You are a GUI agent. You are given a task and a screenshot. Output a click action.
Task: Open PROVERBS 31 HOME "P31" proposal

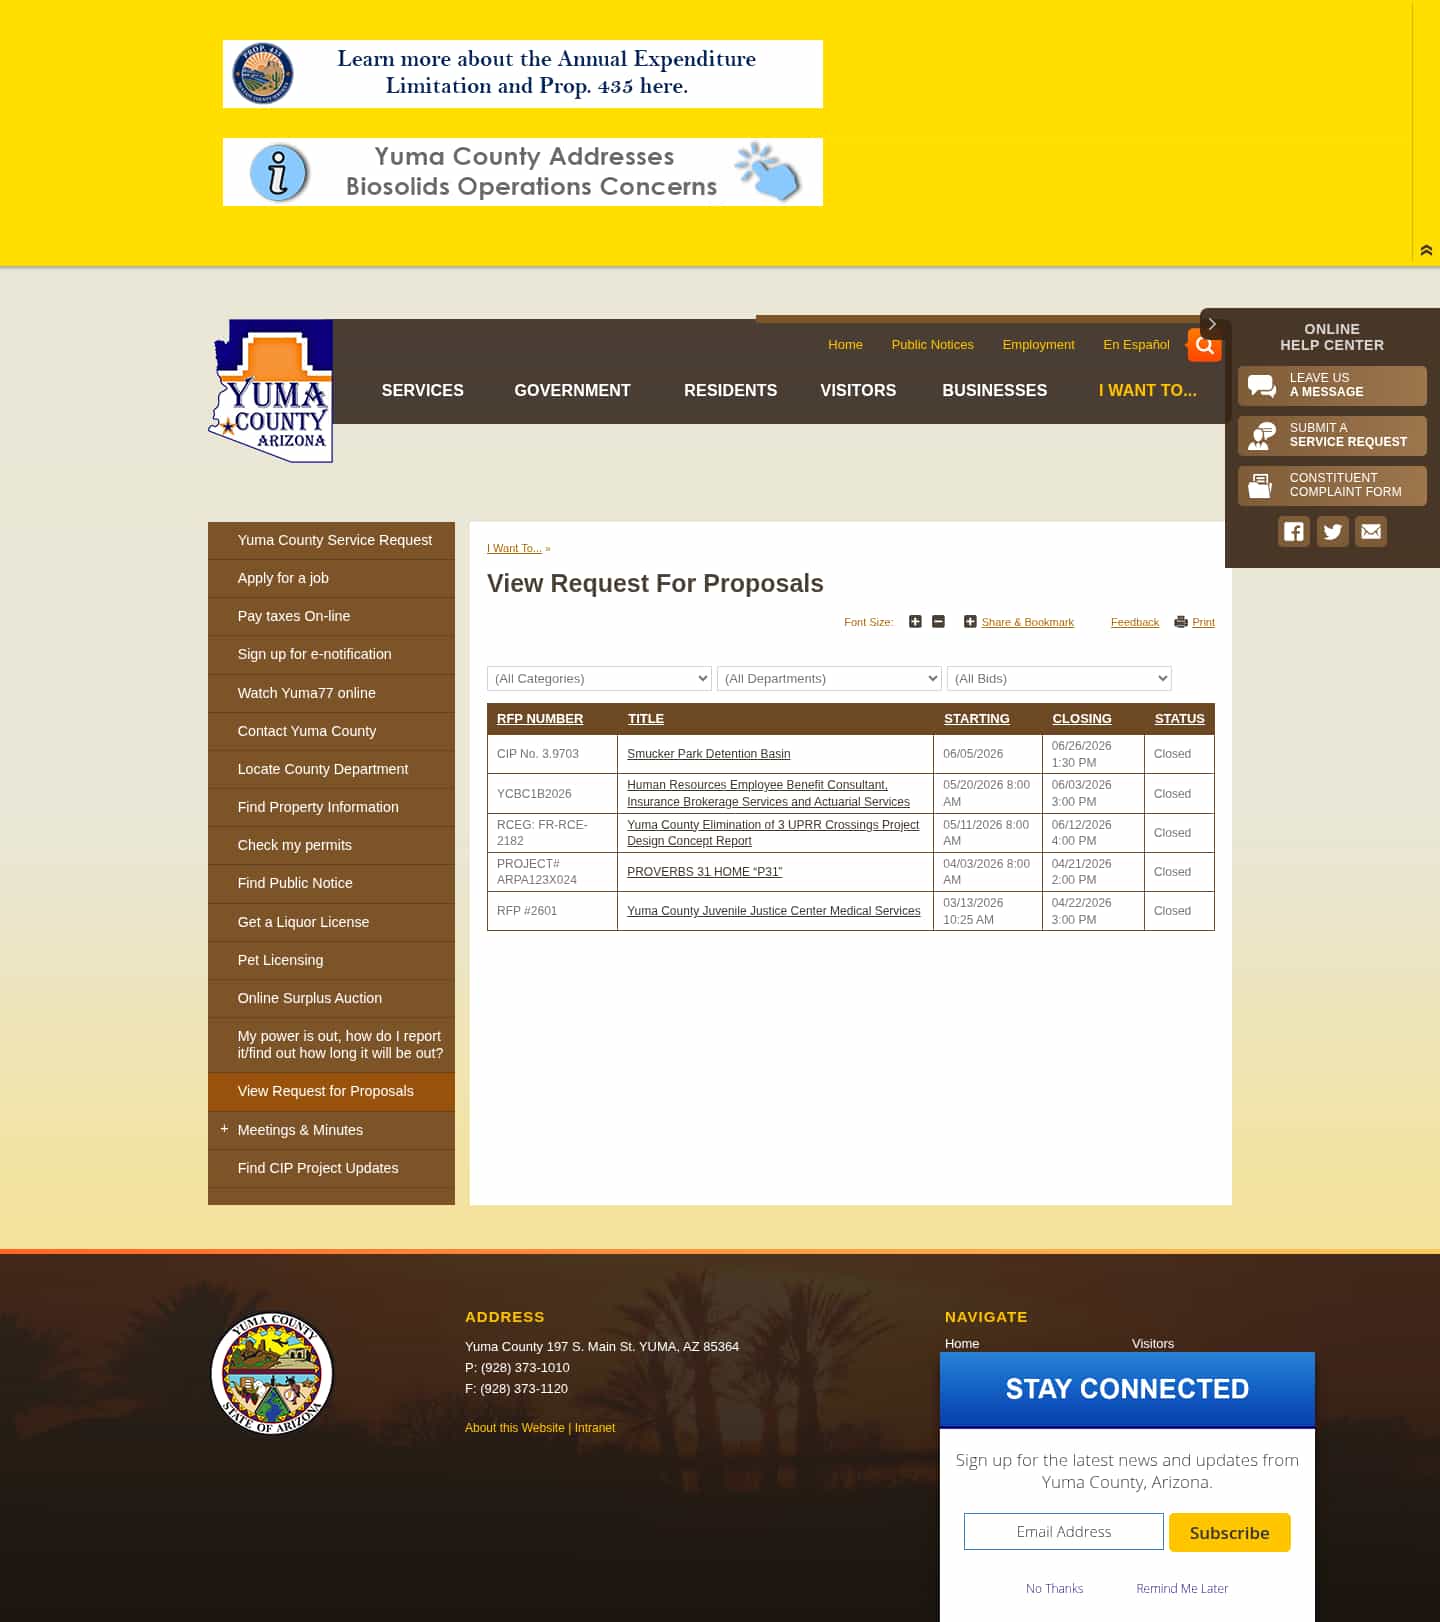[704, 872]
